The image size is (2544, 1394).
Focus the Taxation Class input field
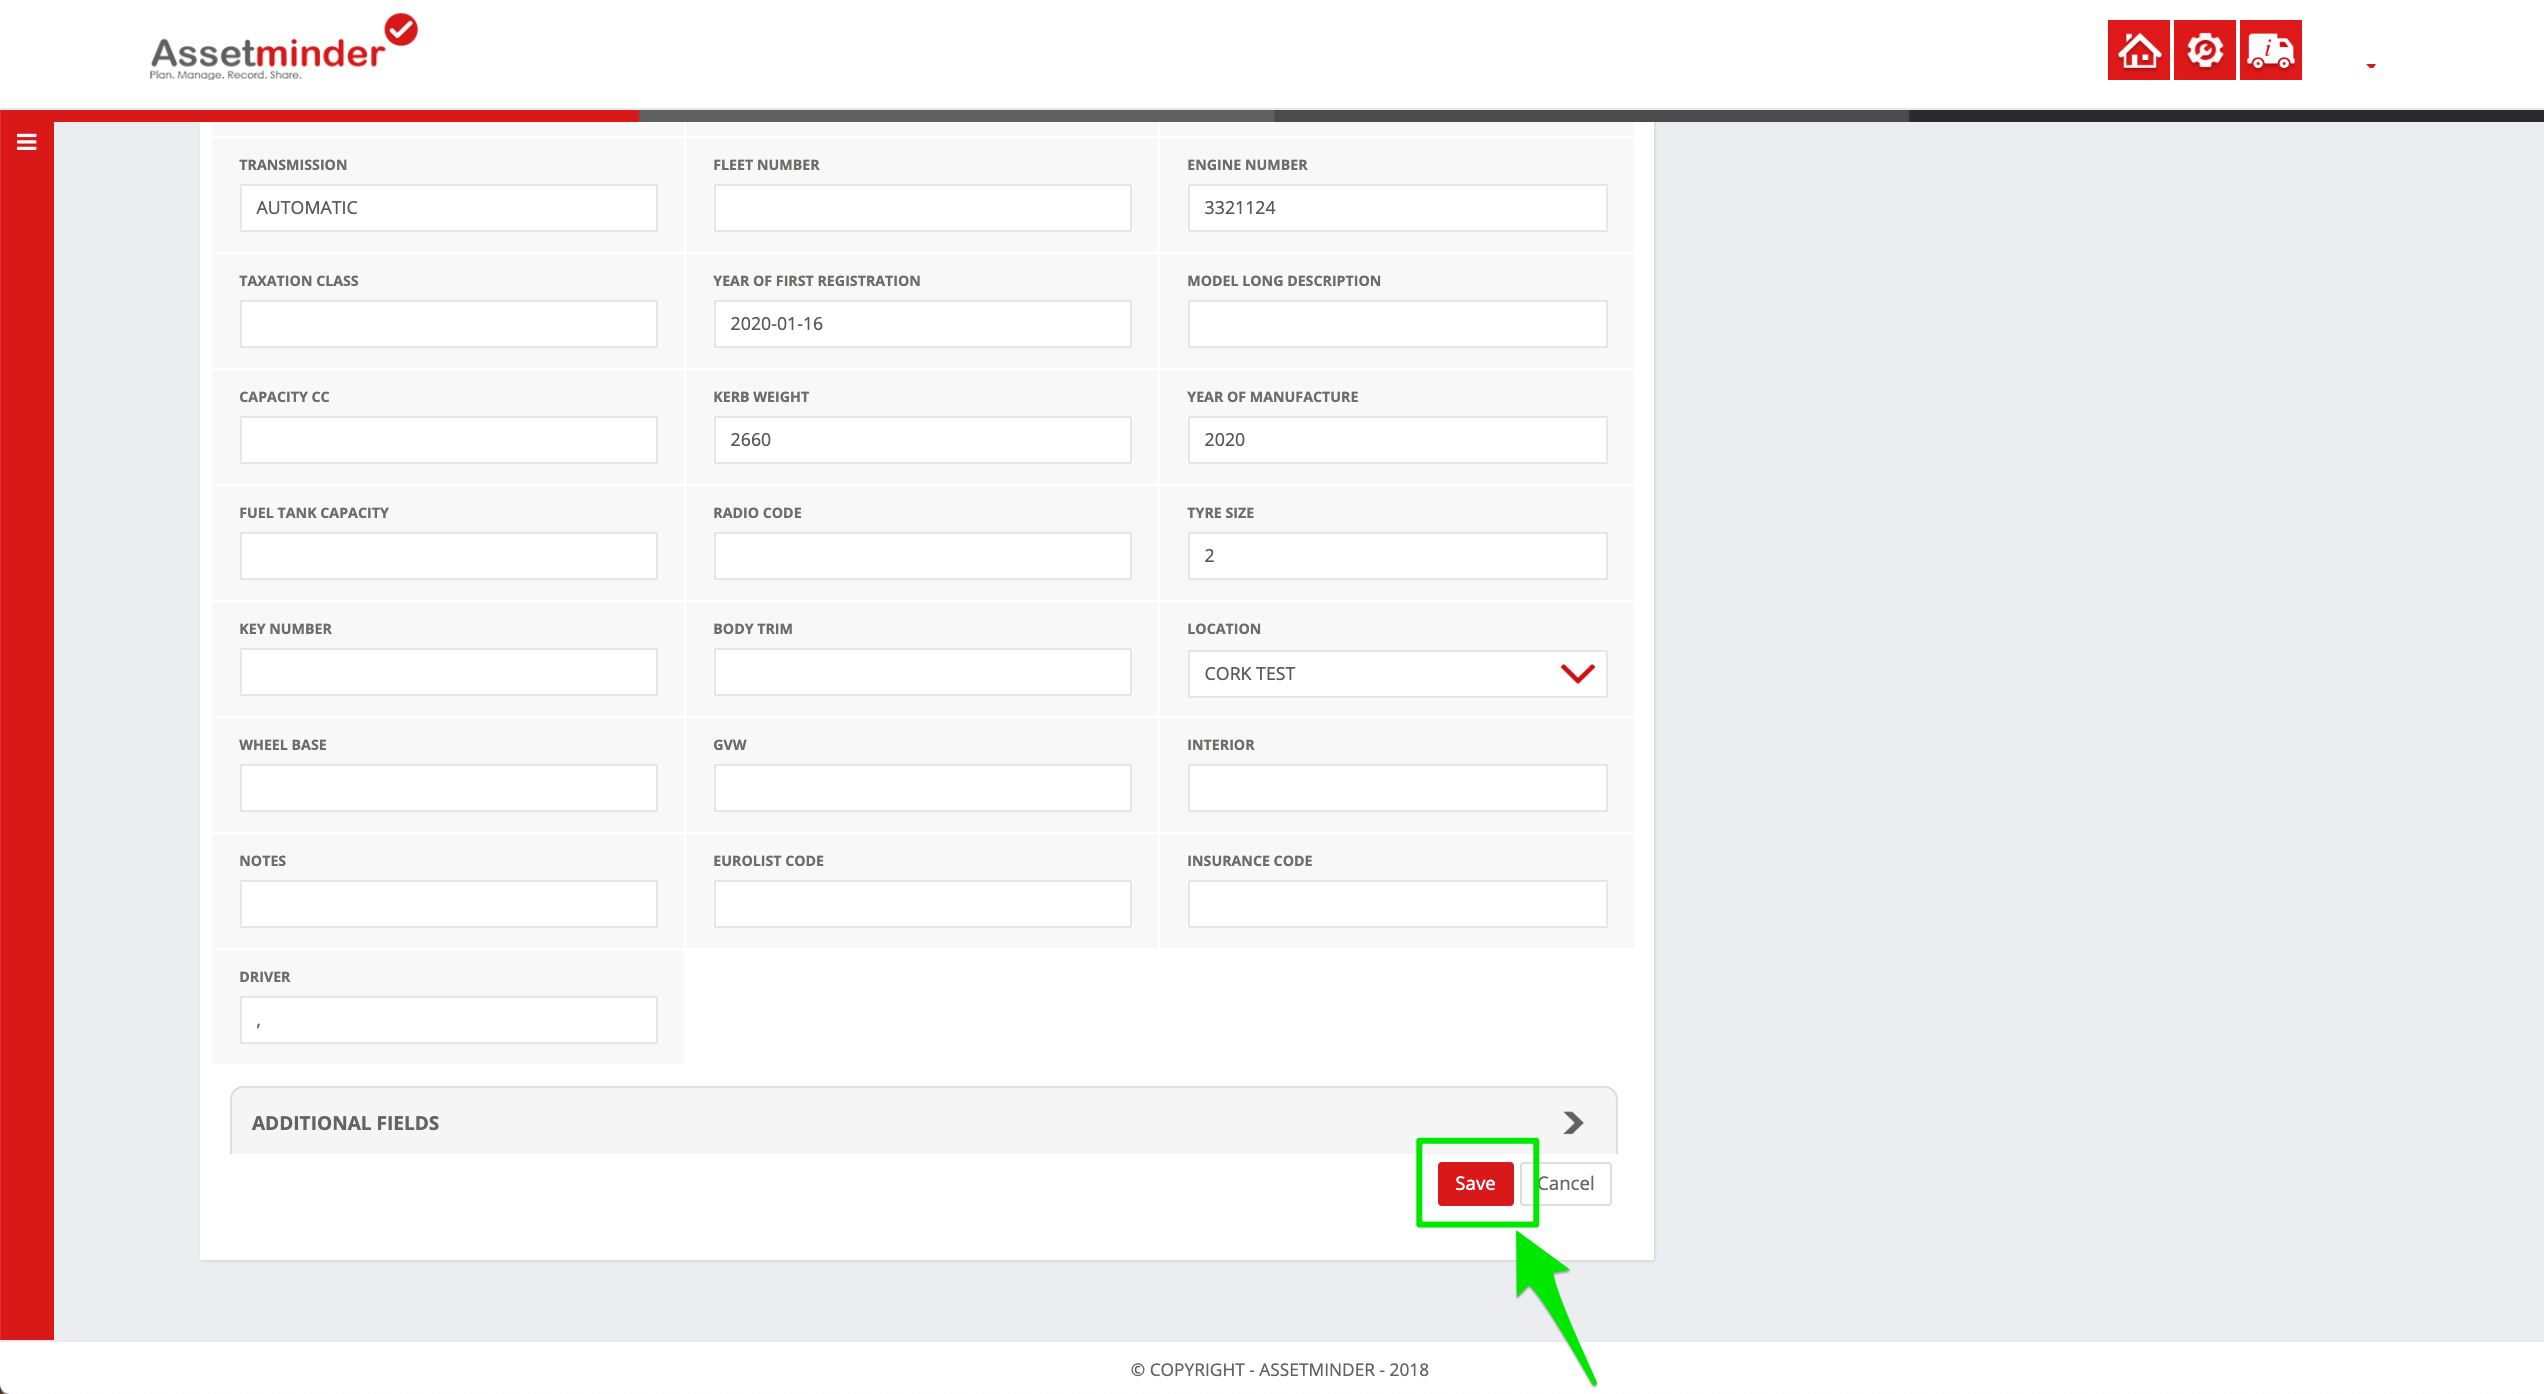[448, 324]
